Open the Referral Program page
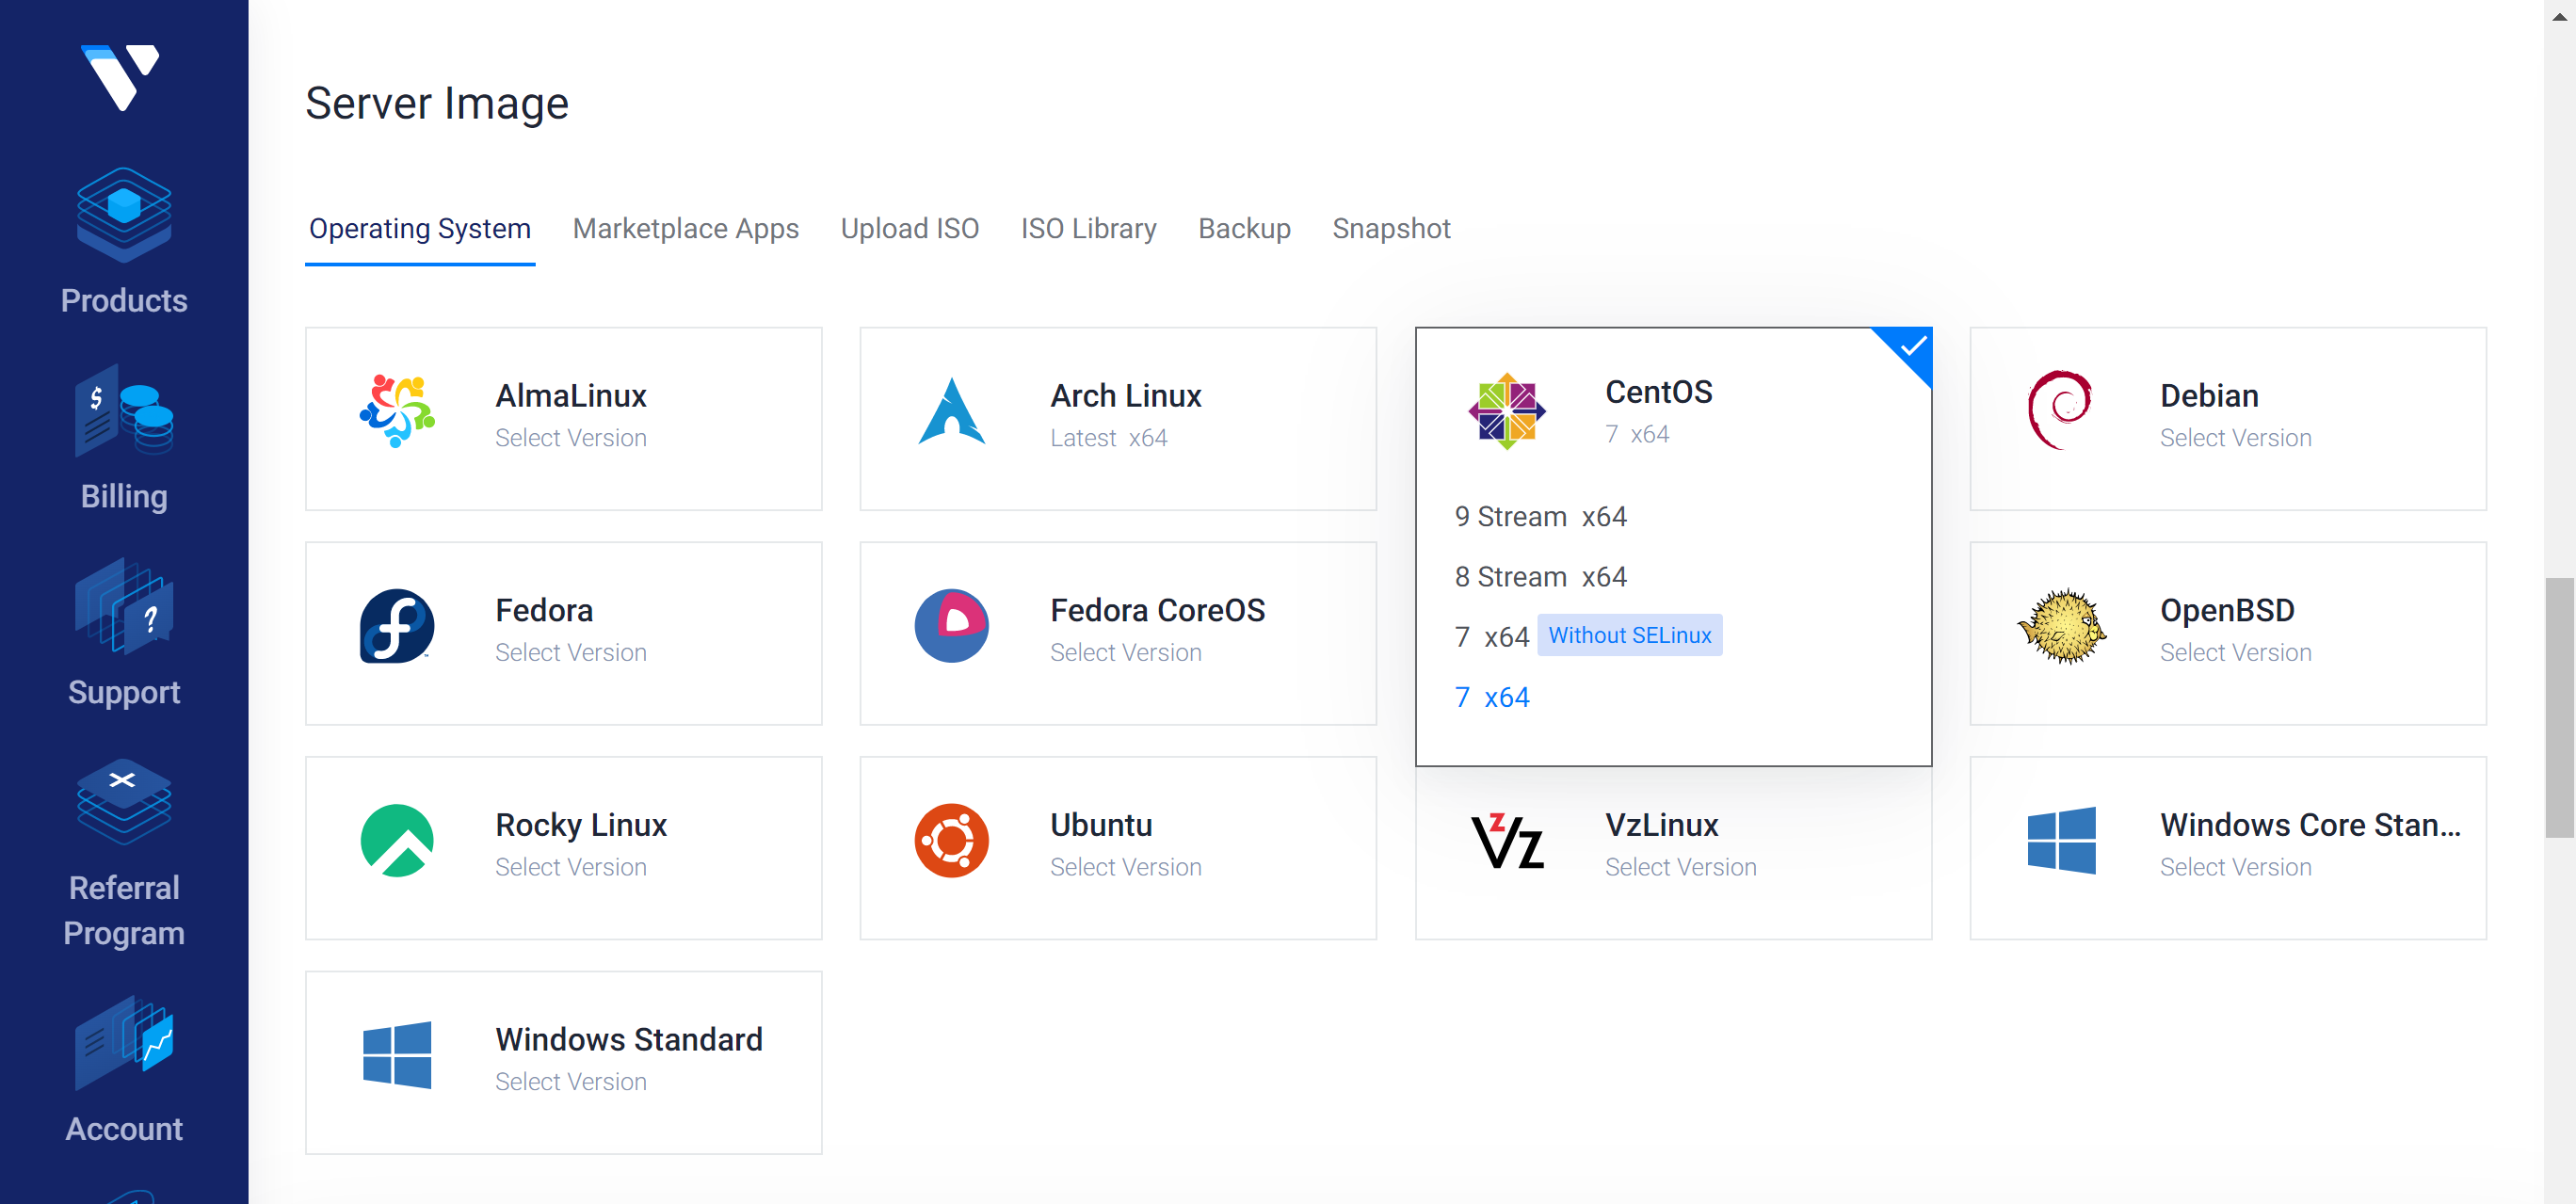Image resolution: width=2576 pixels, height=1204 pixels. (123, 855)
